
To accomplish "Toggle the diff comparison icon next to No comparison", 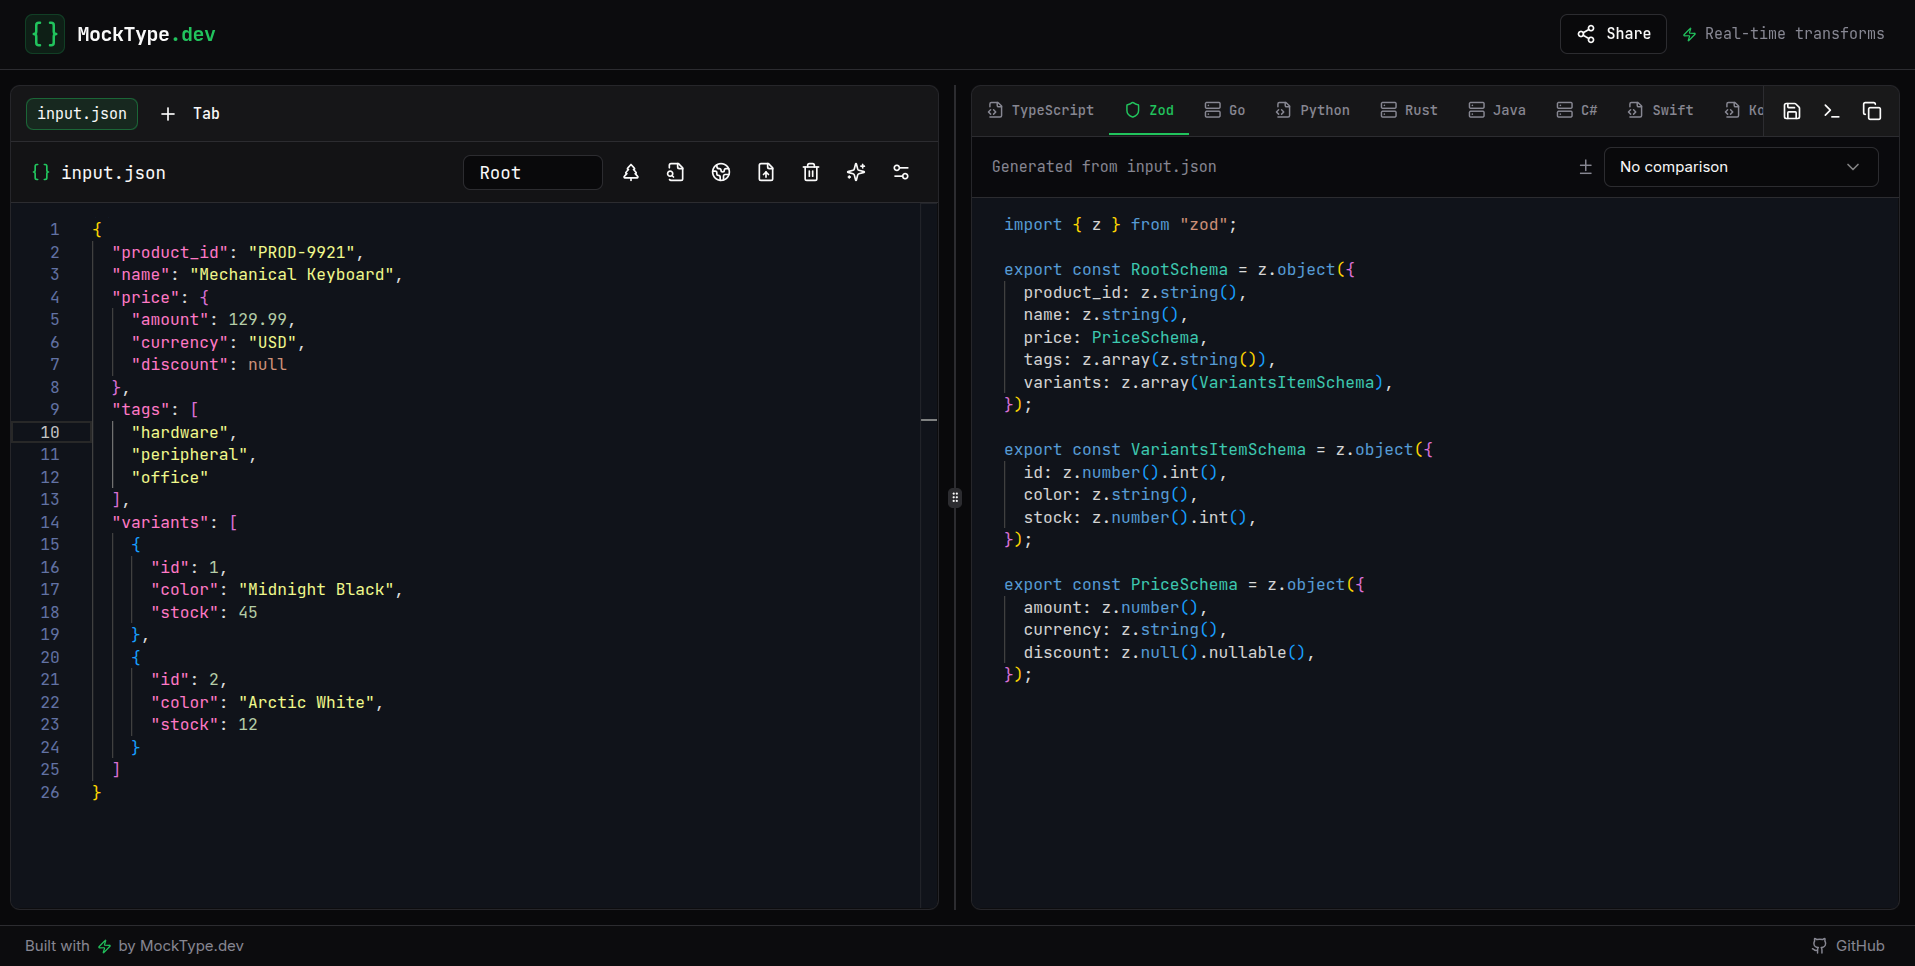I will click(x=1585, y=167).
